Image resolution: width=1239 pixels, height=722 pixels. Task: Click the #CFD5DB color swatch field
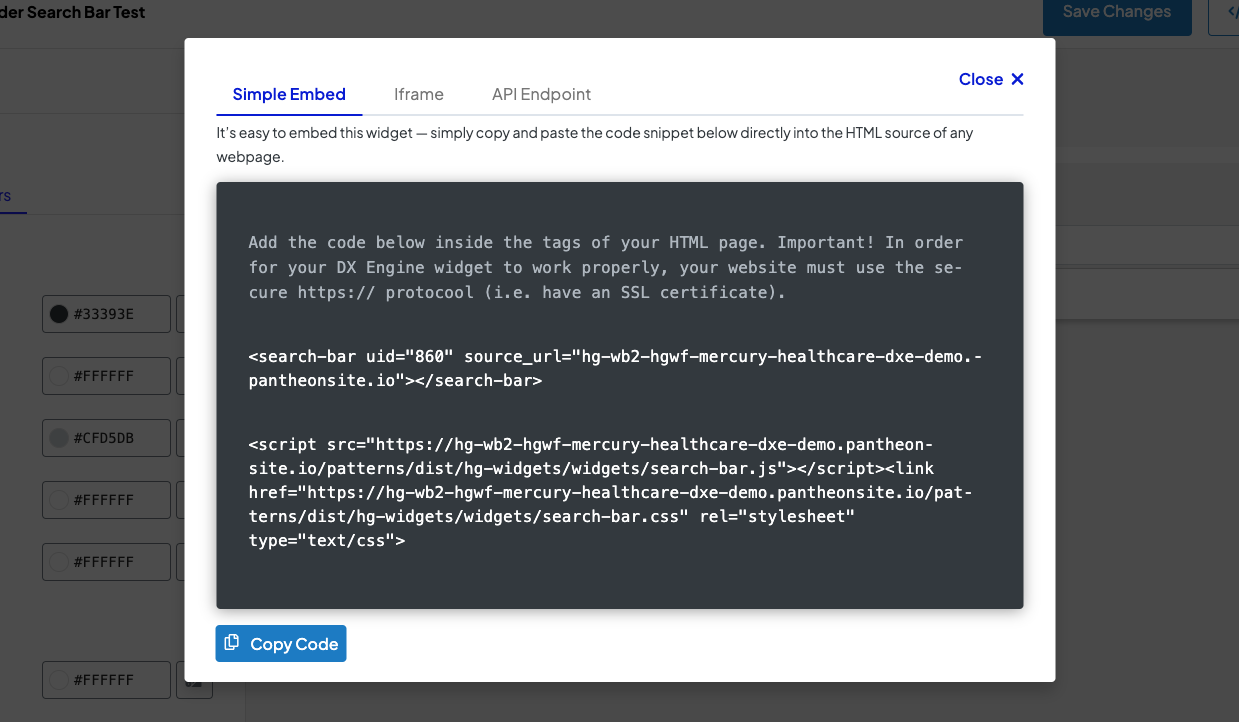106,437
